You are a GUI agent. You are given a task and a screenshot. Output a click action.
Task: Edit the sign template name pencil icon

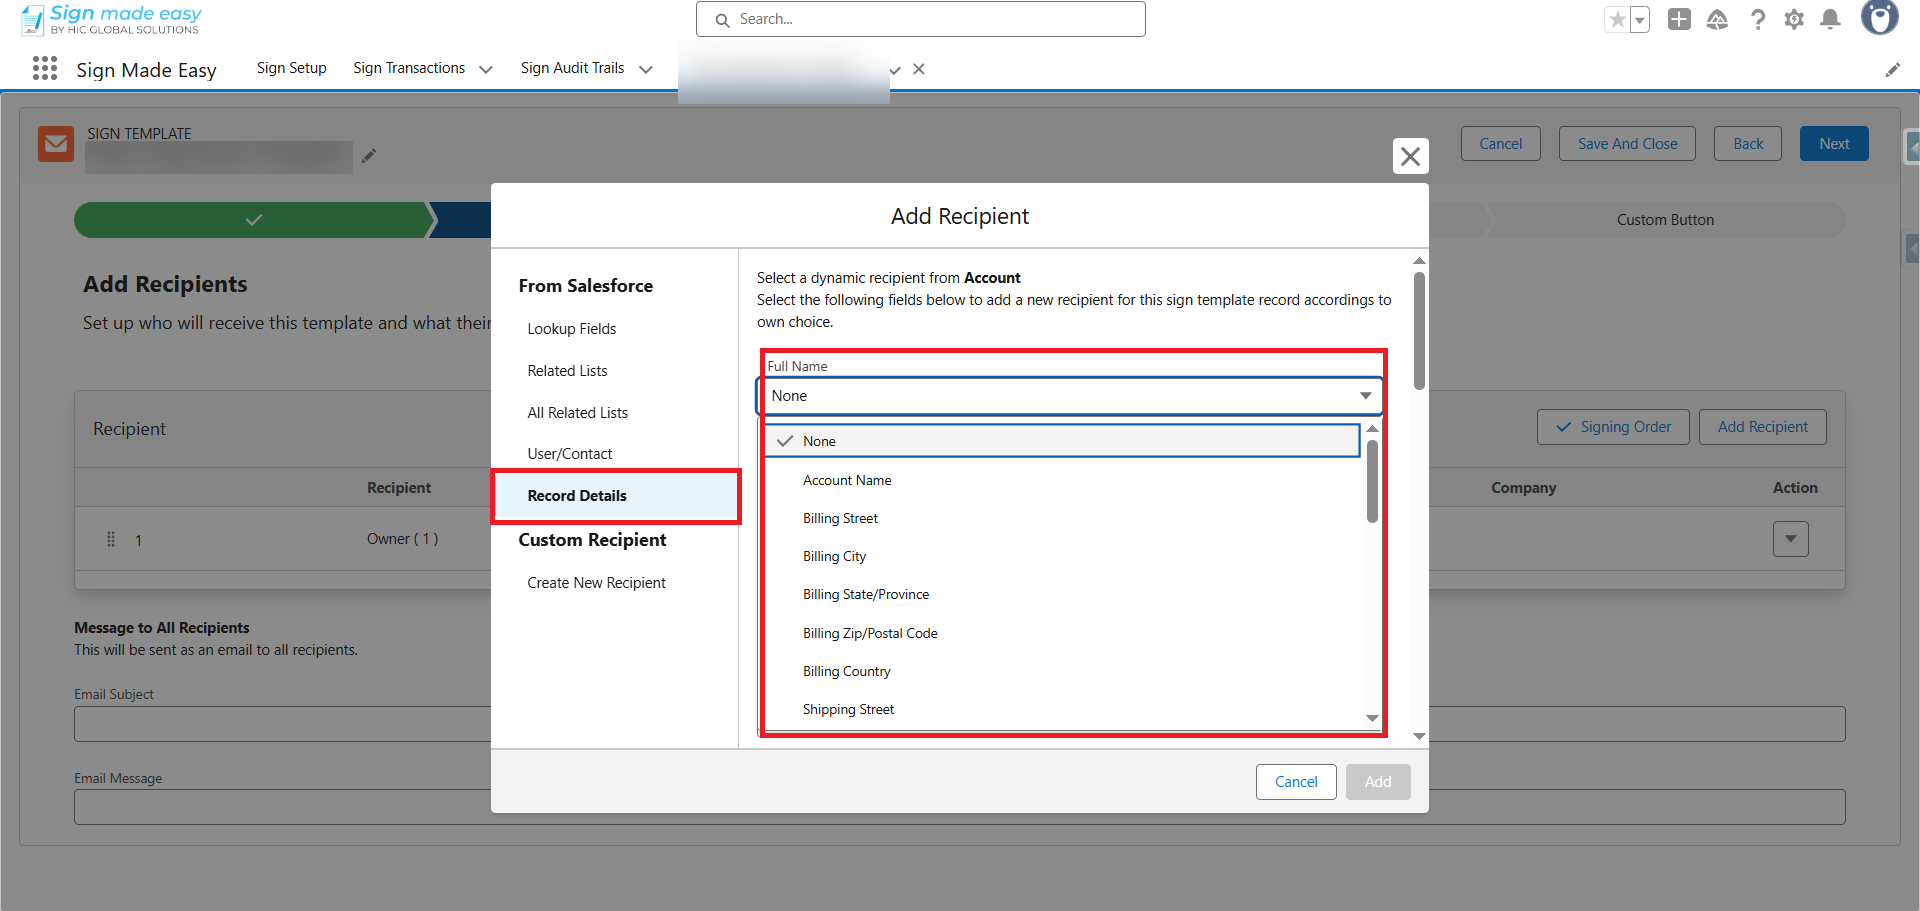click(x=369, y=155)
